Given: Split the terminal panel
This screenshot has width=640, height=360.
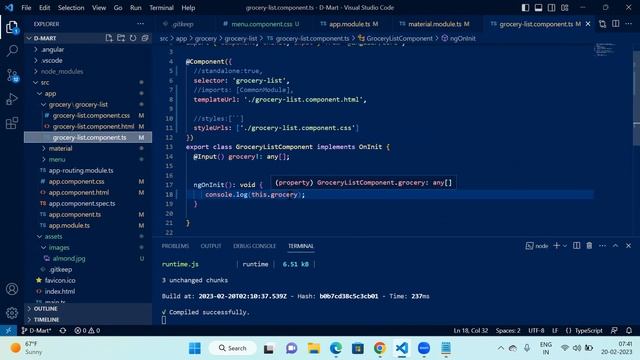Looking at the screenshot, I should 576,246.
